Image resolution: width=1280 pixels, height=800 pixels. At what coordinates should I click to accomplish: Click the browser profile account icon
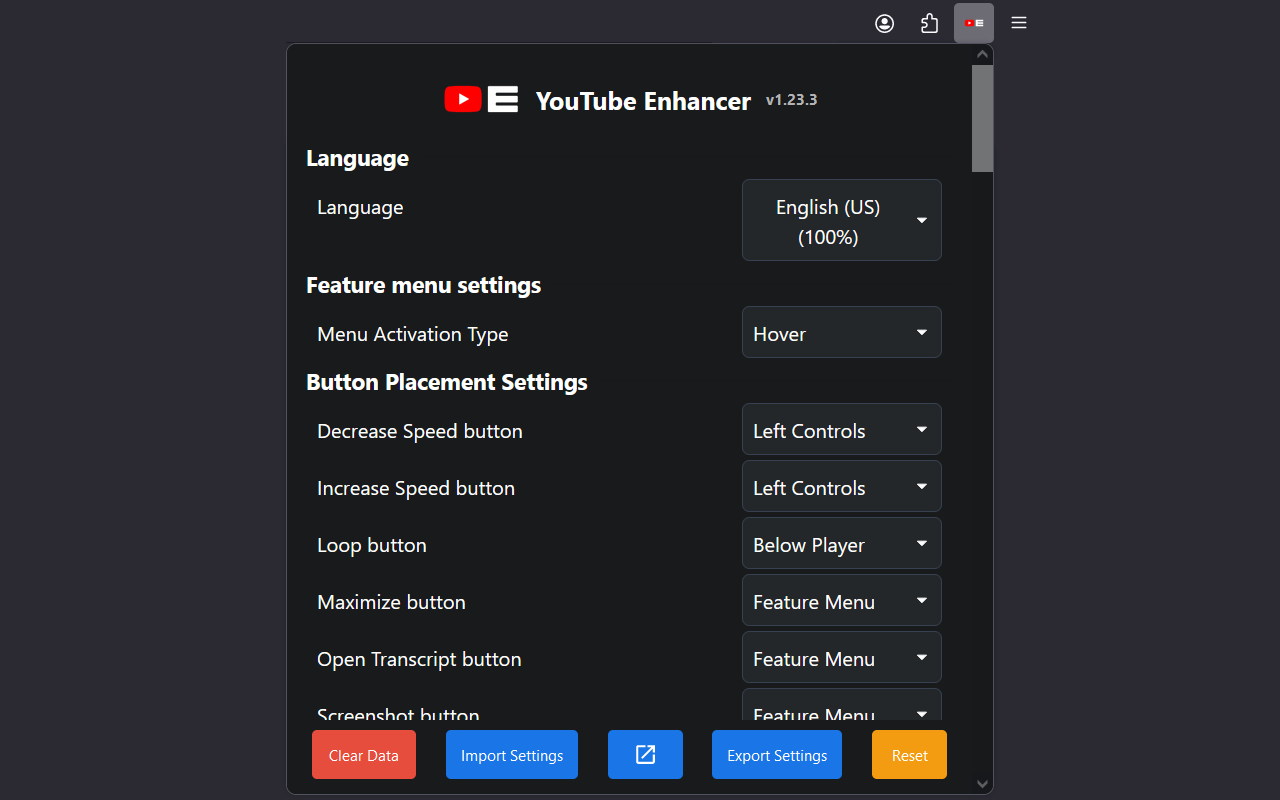click(x=884, y=22)
